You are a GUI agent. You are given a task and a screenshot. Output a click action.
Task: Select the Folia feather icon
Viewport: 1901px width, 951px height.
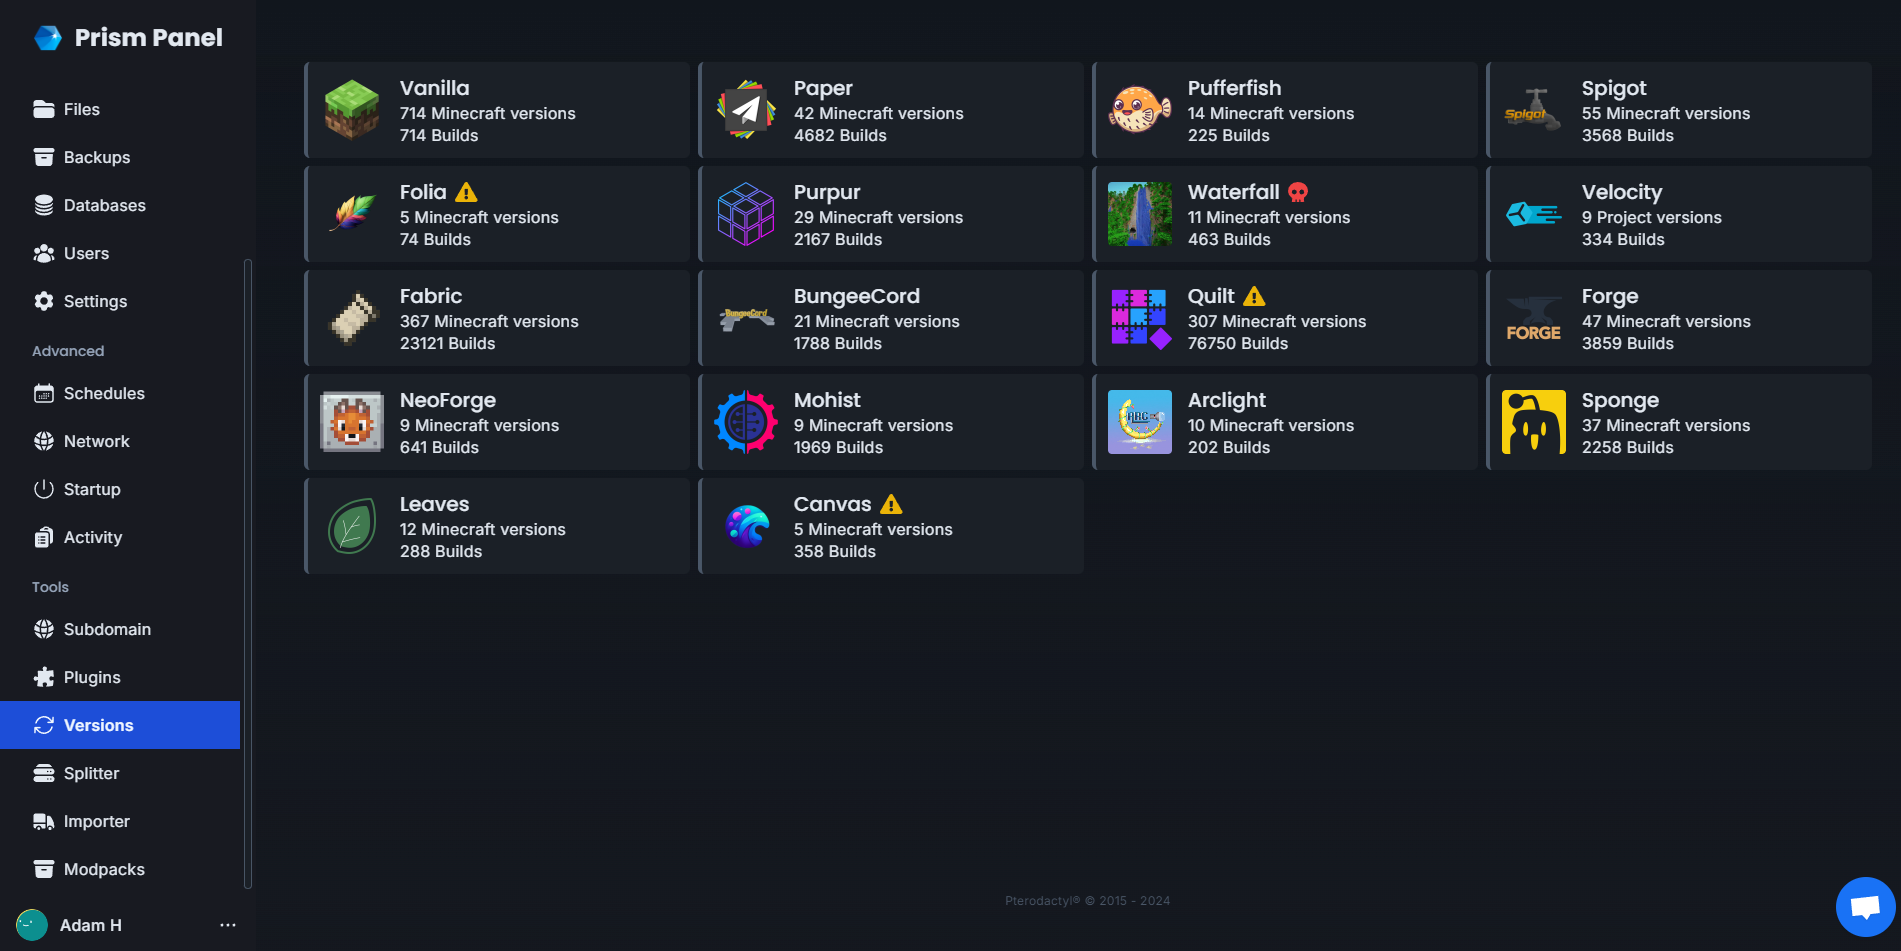pyautogui.click(x=352, y=214)
